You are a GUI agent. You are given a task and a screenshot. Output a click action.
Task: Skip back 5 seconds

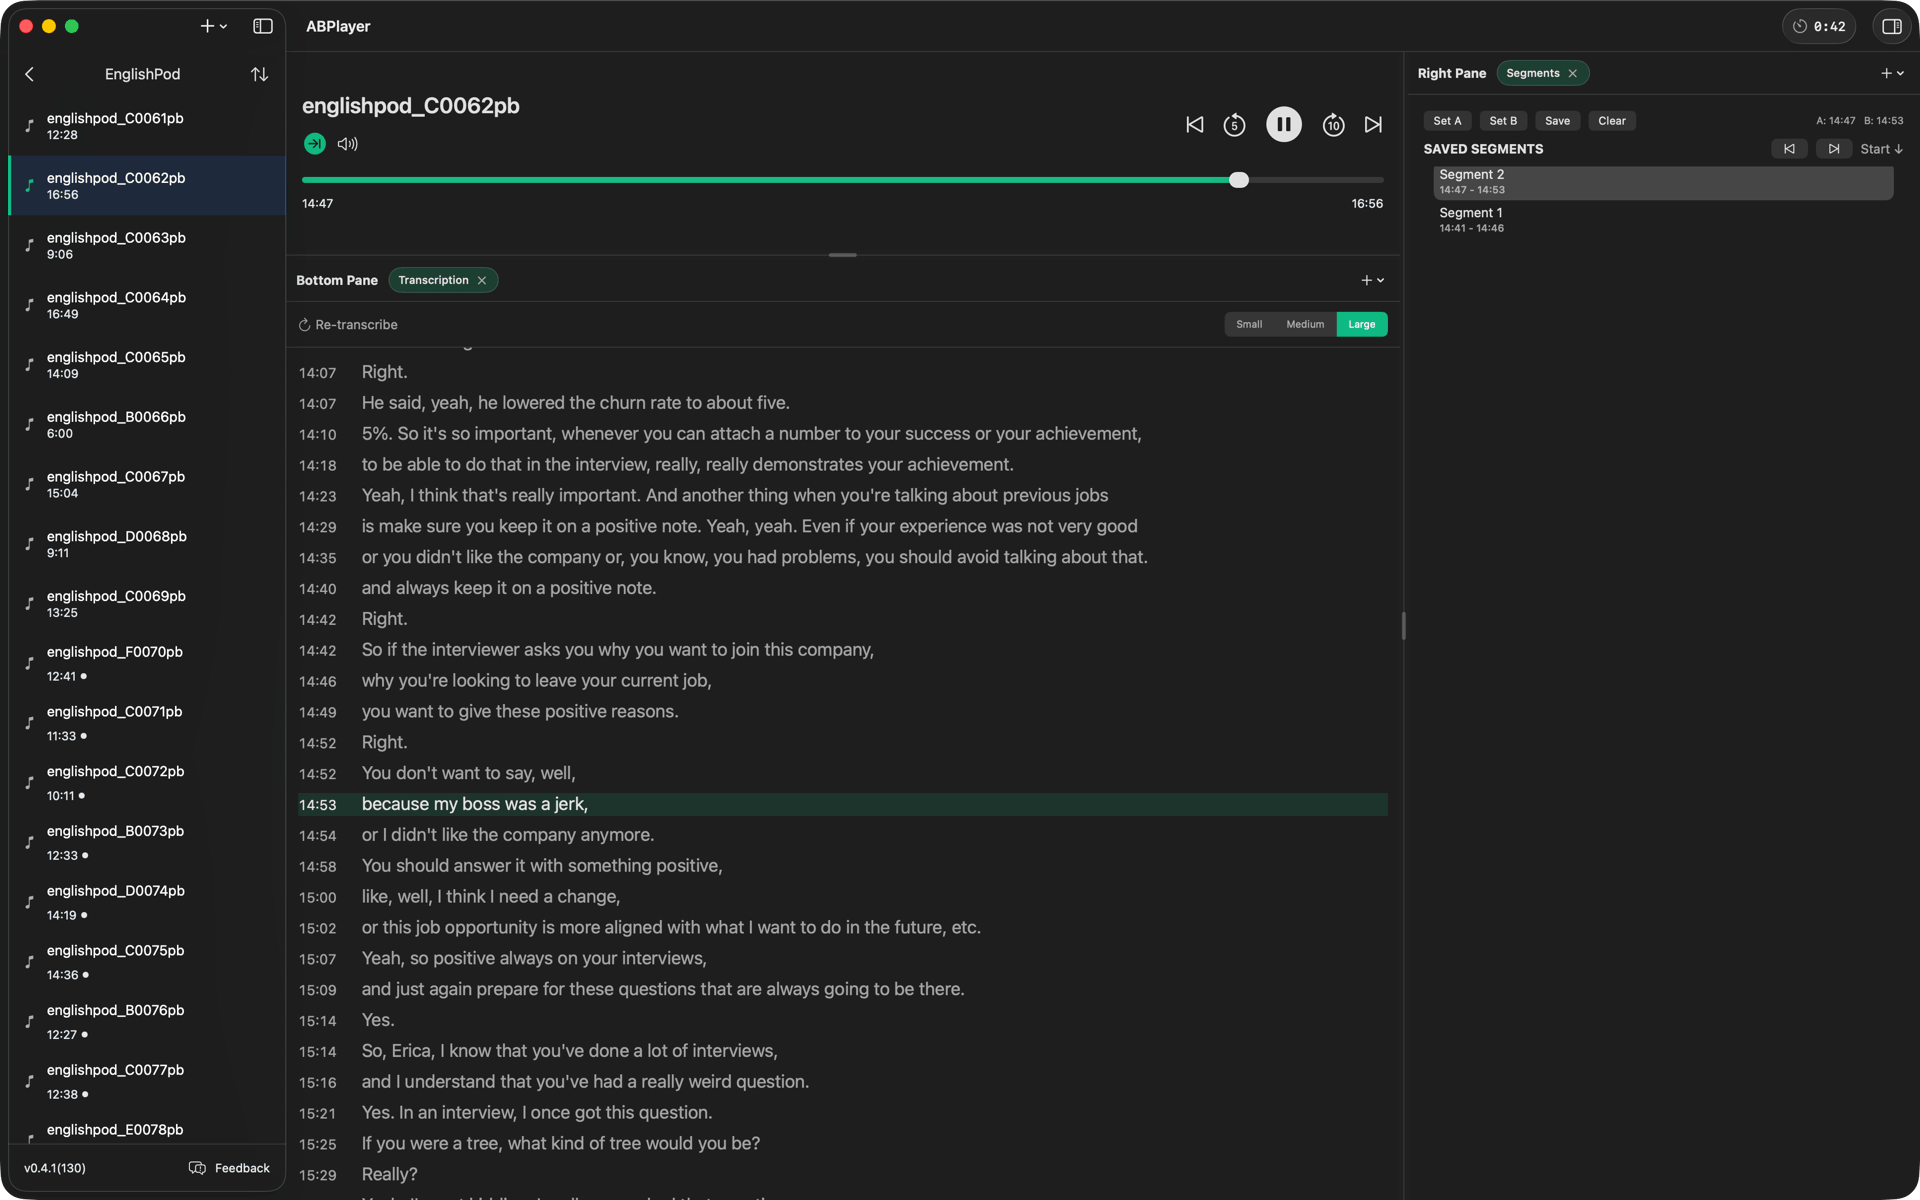click(1234, 125)
